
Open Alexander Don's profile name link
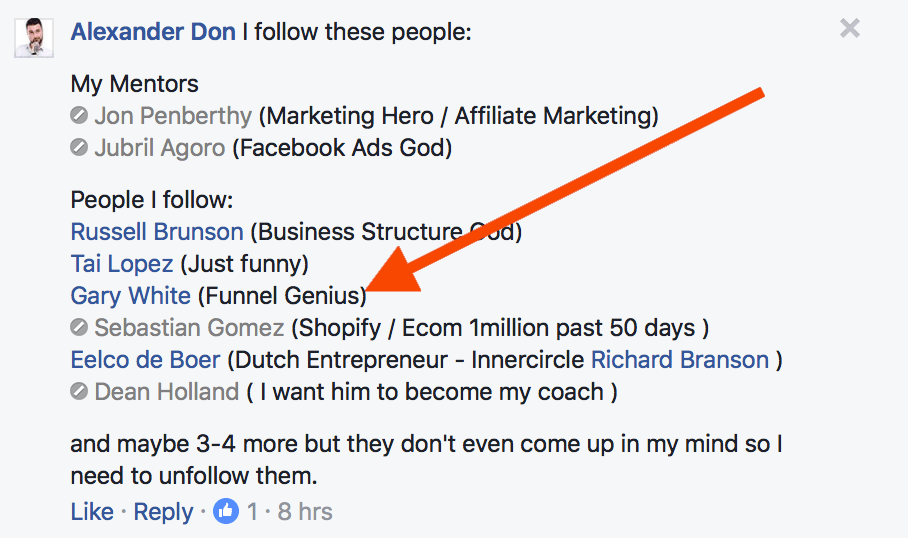click(x=153, y=32)
